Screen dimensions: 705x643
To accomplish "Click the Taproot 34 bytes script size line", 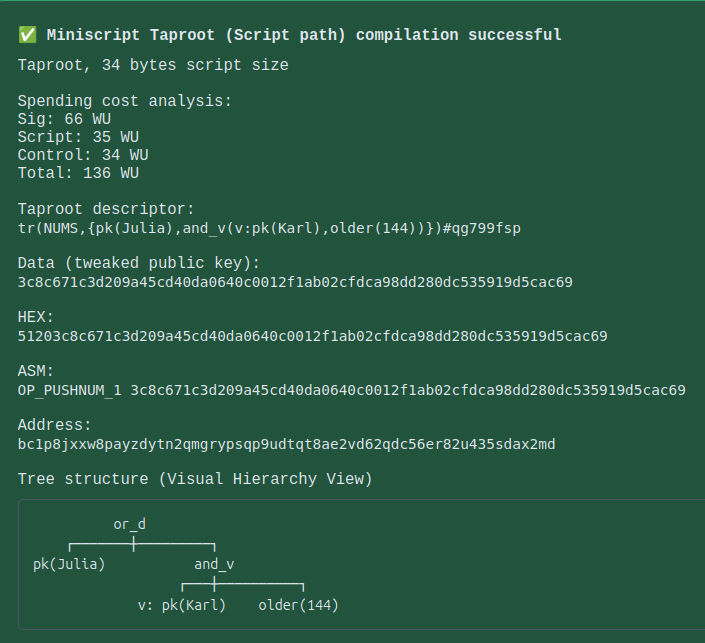I will (153, 65).
